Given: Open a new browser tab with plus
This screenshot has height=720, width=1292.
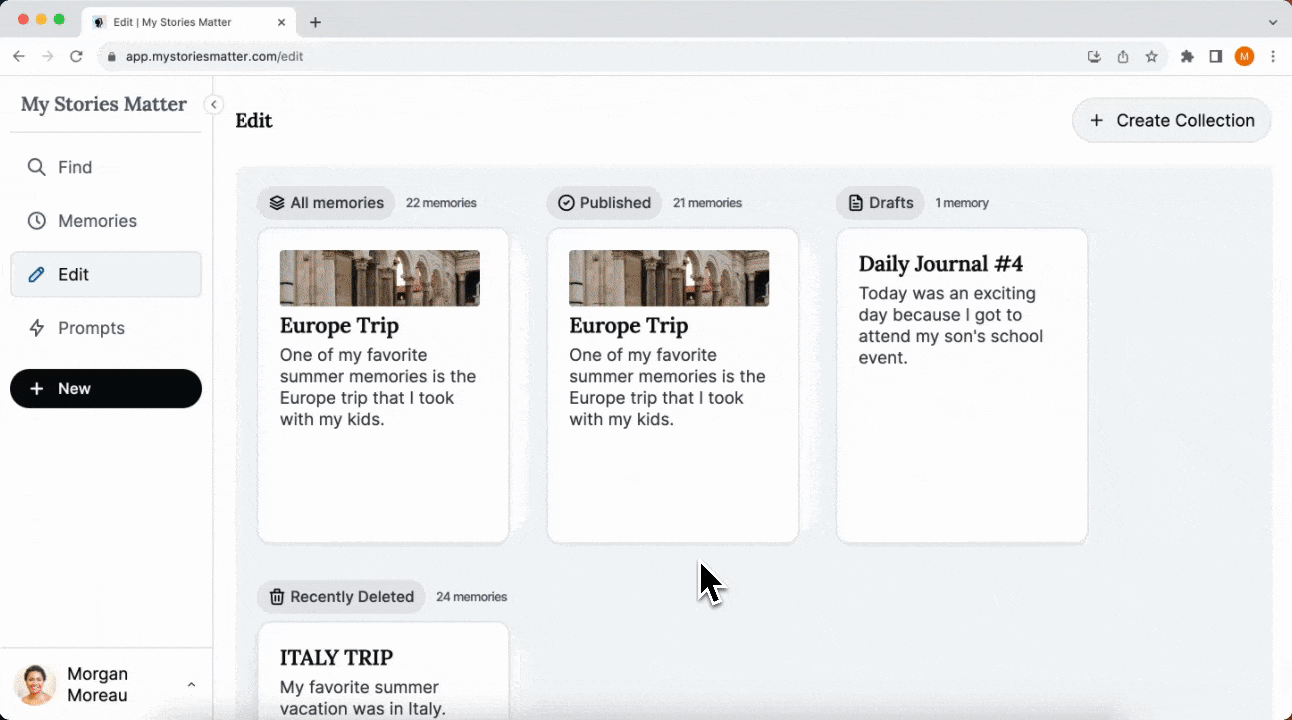Looking at the screenshot, I should [x=315, y=22].
